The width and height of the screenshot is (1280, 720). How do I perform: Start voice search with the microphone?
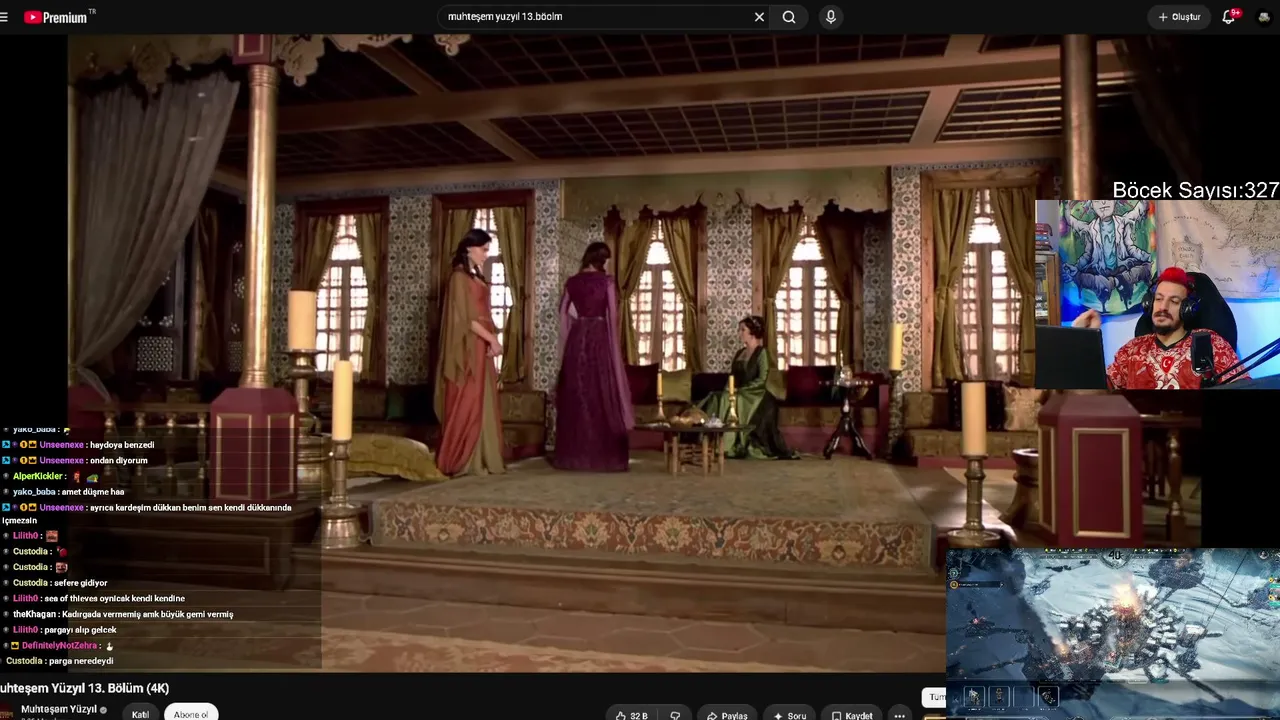point(831,17)
